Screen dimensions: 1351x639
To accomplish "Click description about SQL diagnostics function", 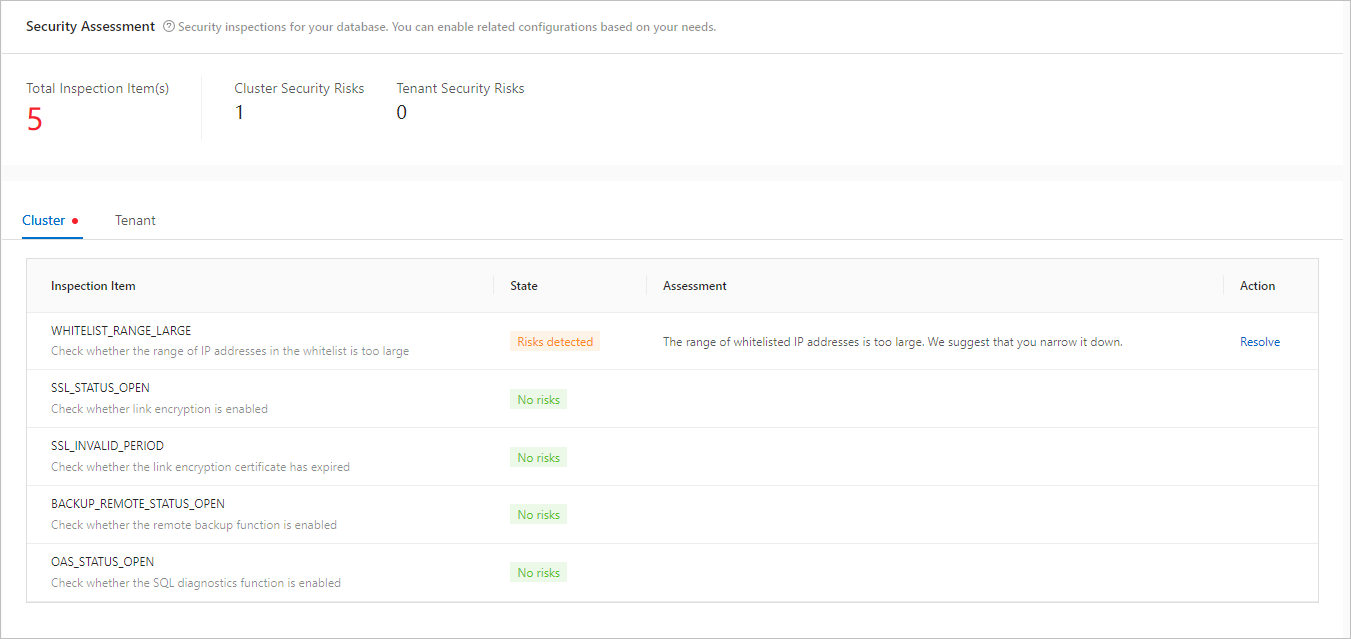I will click(x=196, y=583).
